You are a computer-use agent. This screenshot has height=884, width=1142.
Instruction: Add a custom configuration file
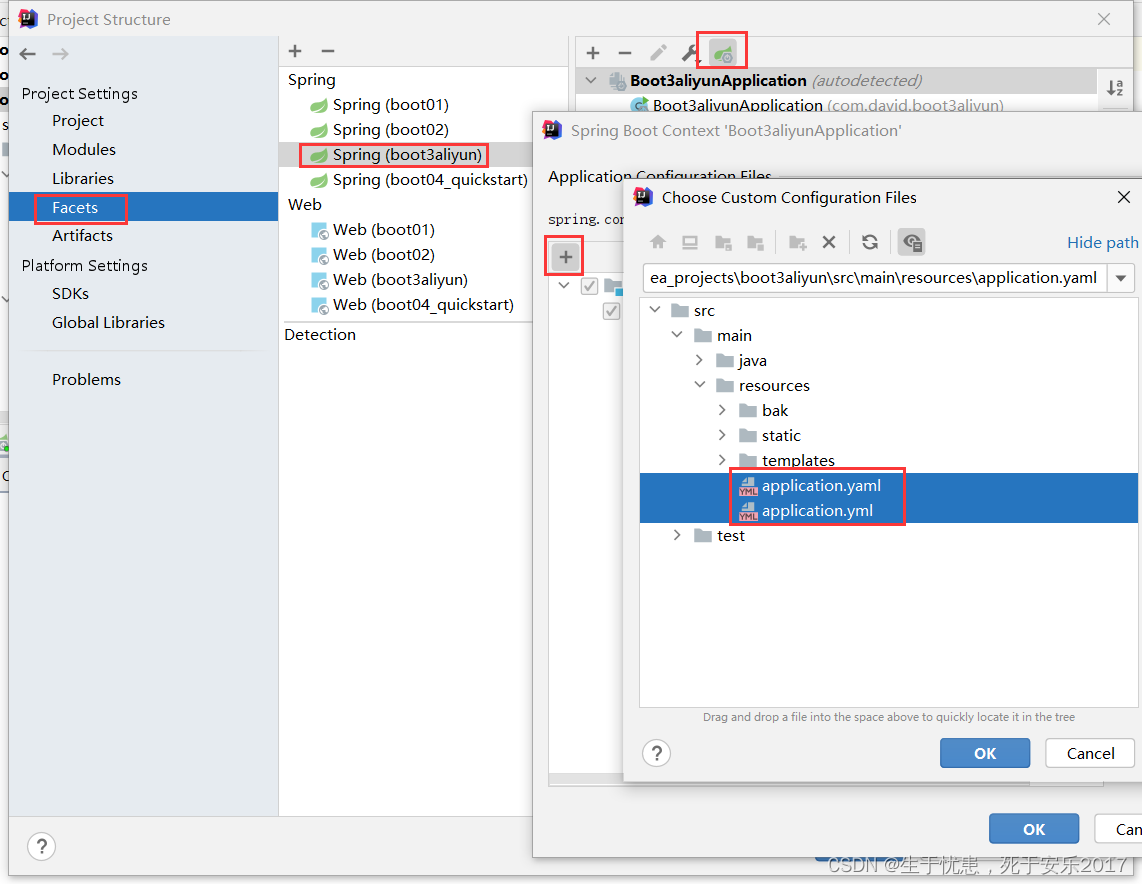(x=566, y=256)
